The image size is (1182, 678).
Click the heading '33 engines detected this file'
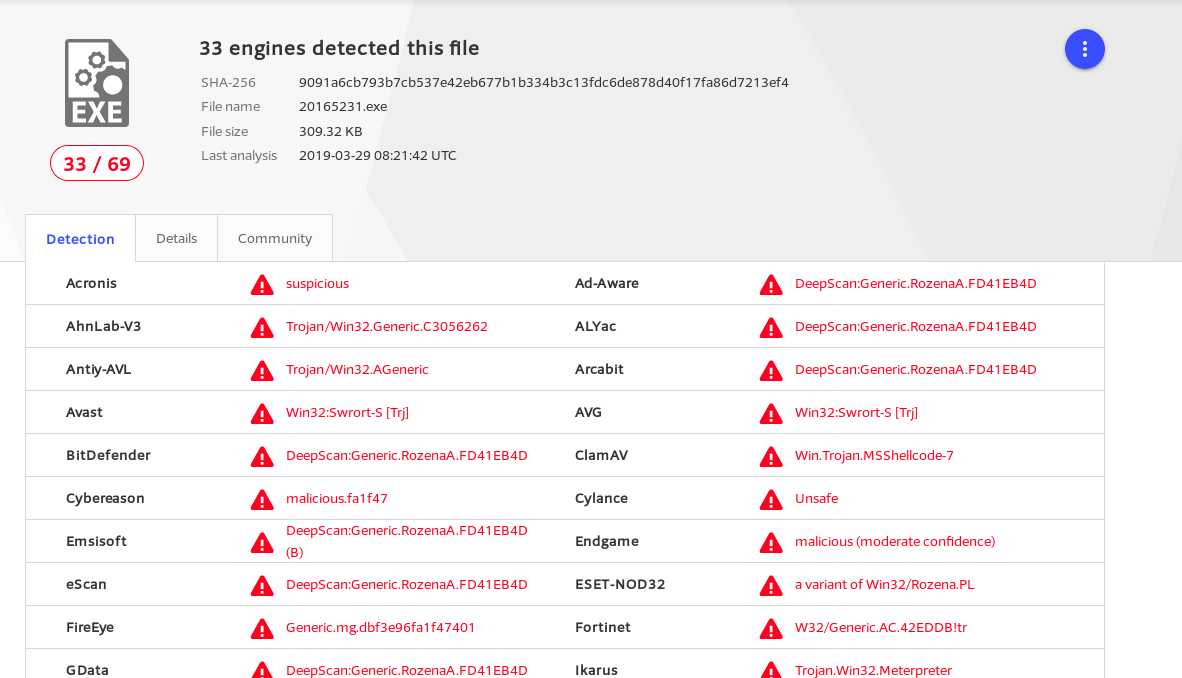coord(339,48)
